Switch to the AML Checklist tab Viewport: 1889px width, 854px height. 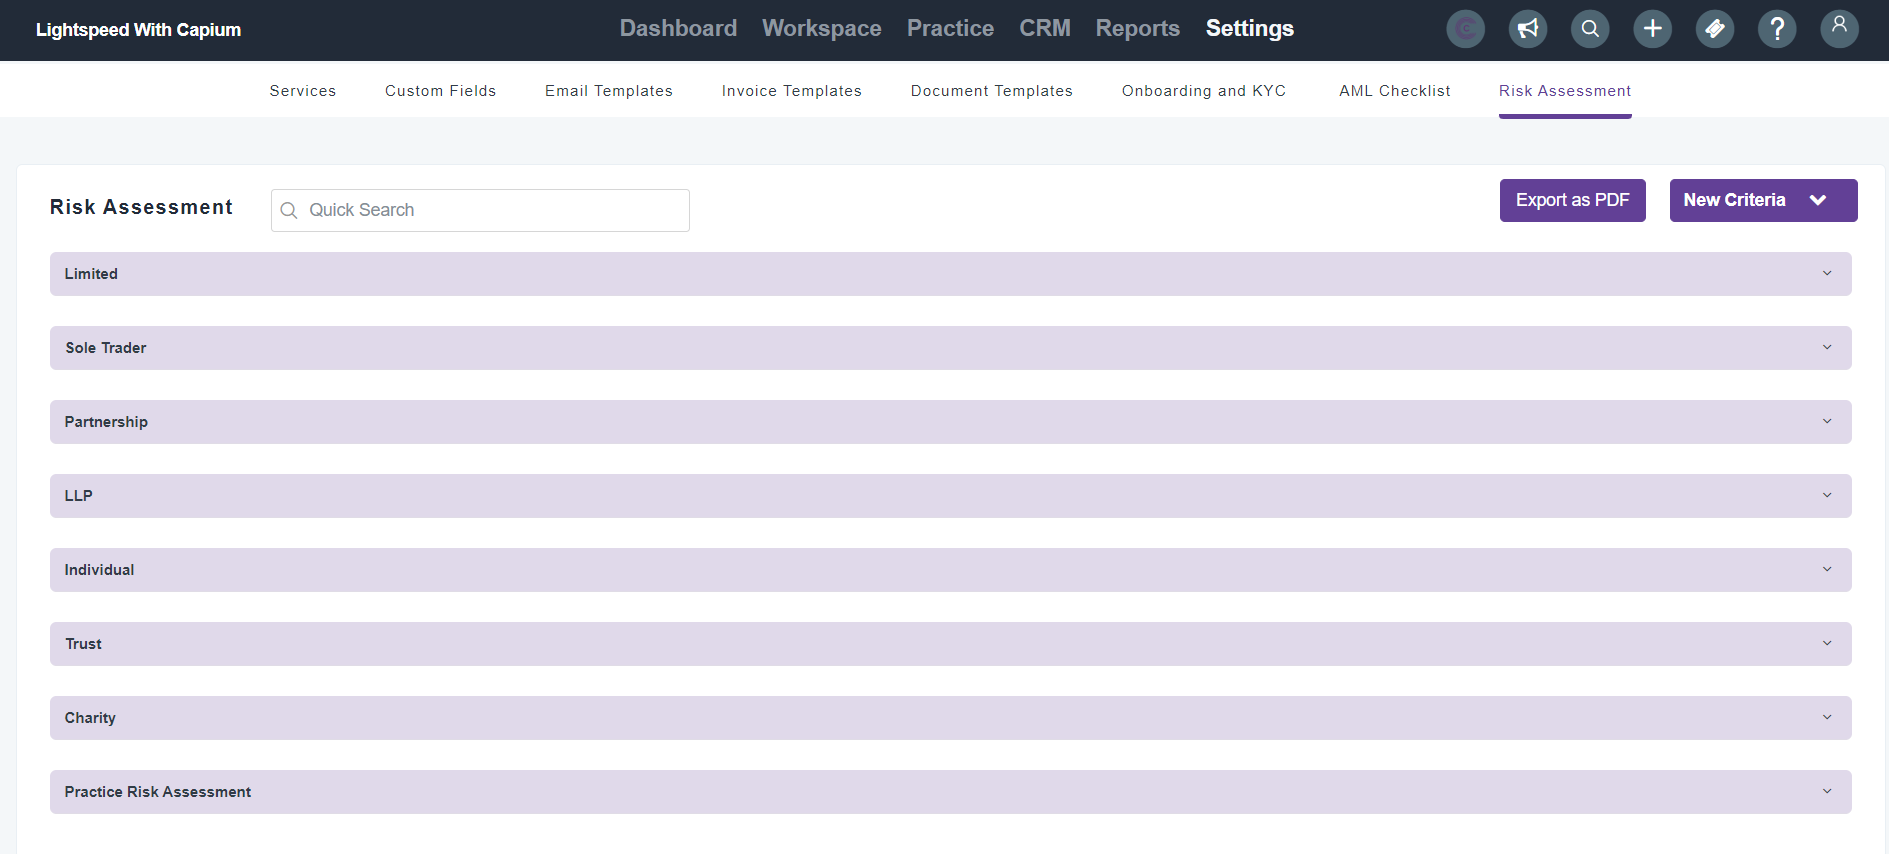1395,91
